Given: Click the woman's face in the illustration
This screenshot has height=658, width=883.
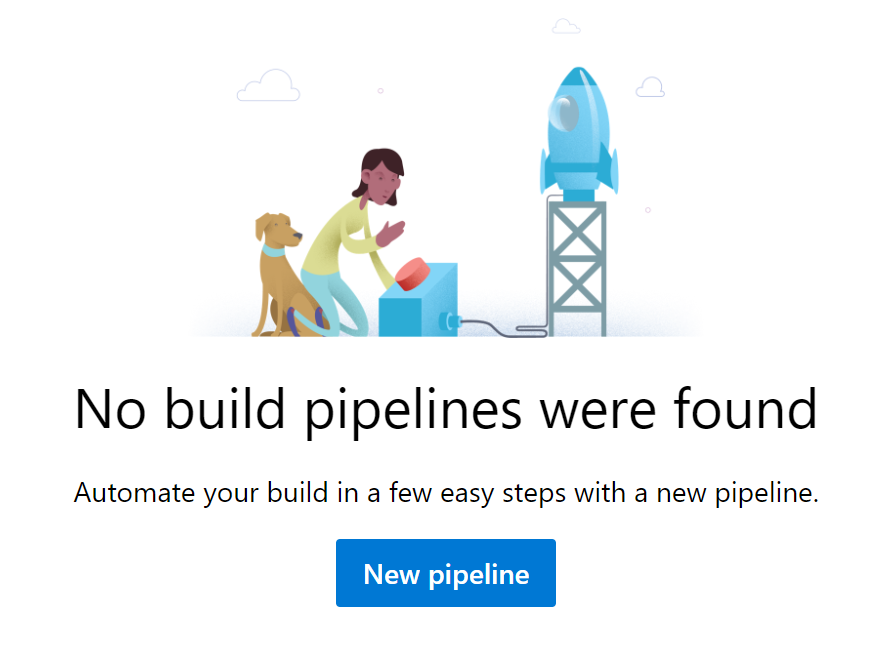Looking at the screenshot, I should [x=382, y=184].
